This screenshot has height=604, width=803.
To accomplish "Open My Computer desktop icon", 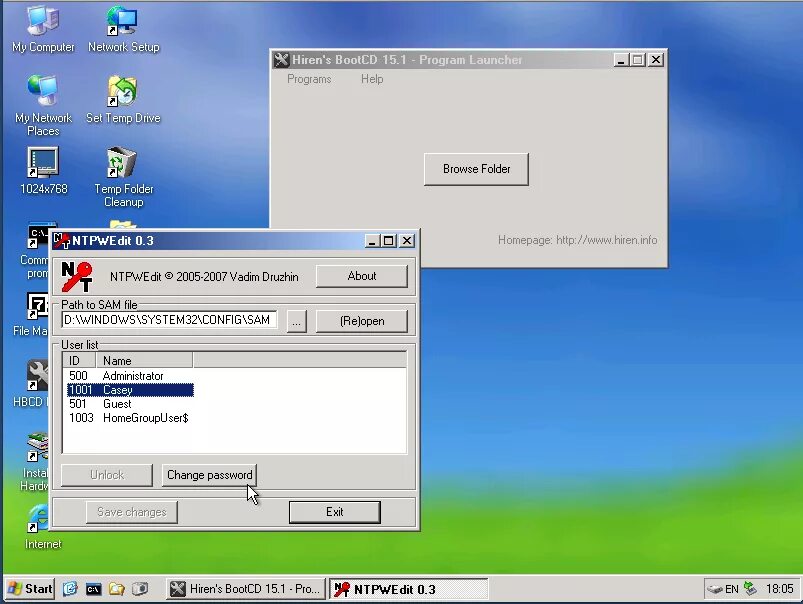I will pyautogui.click(x=43, y=28).
